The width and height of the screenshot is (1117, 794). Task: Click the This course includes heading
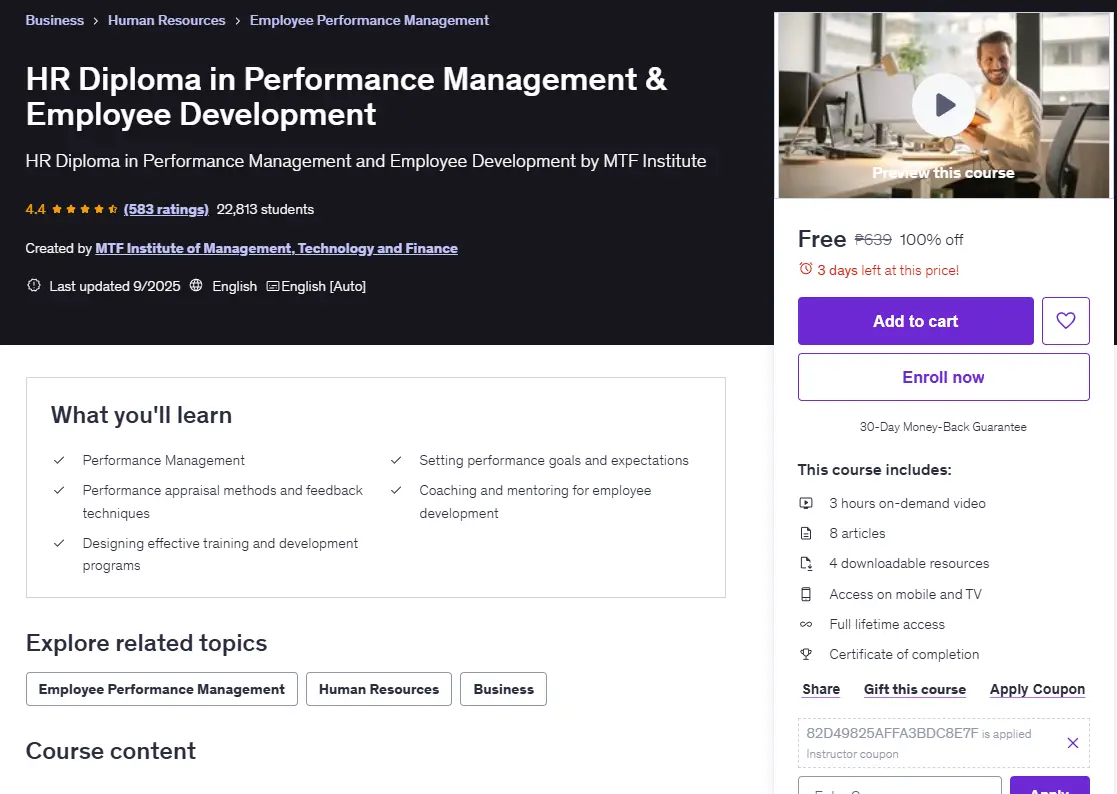click(874, 470)
